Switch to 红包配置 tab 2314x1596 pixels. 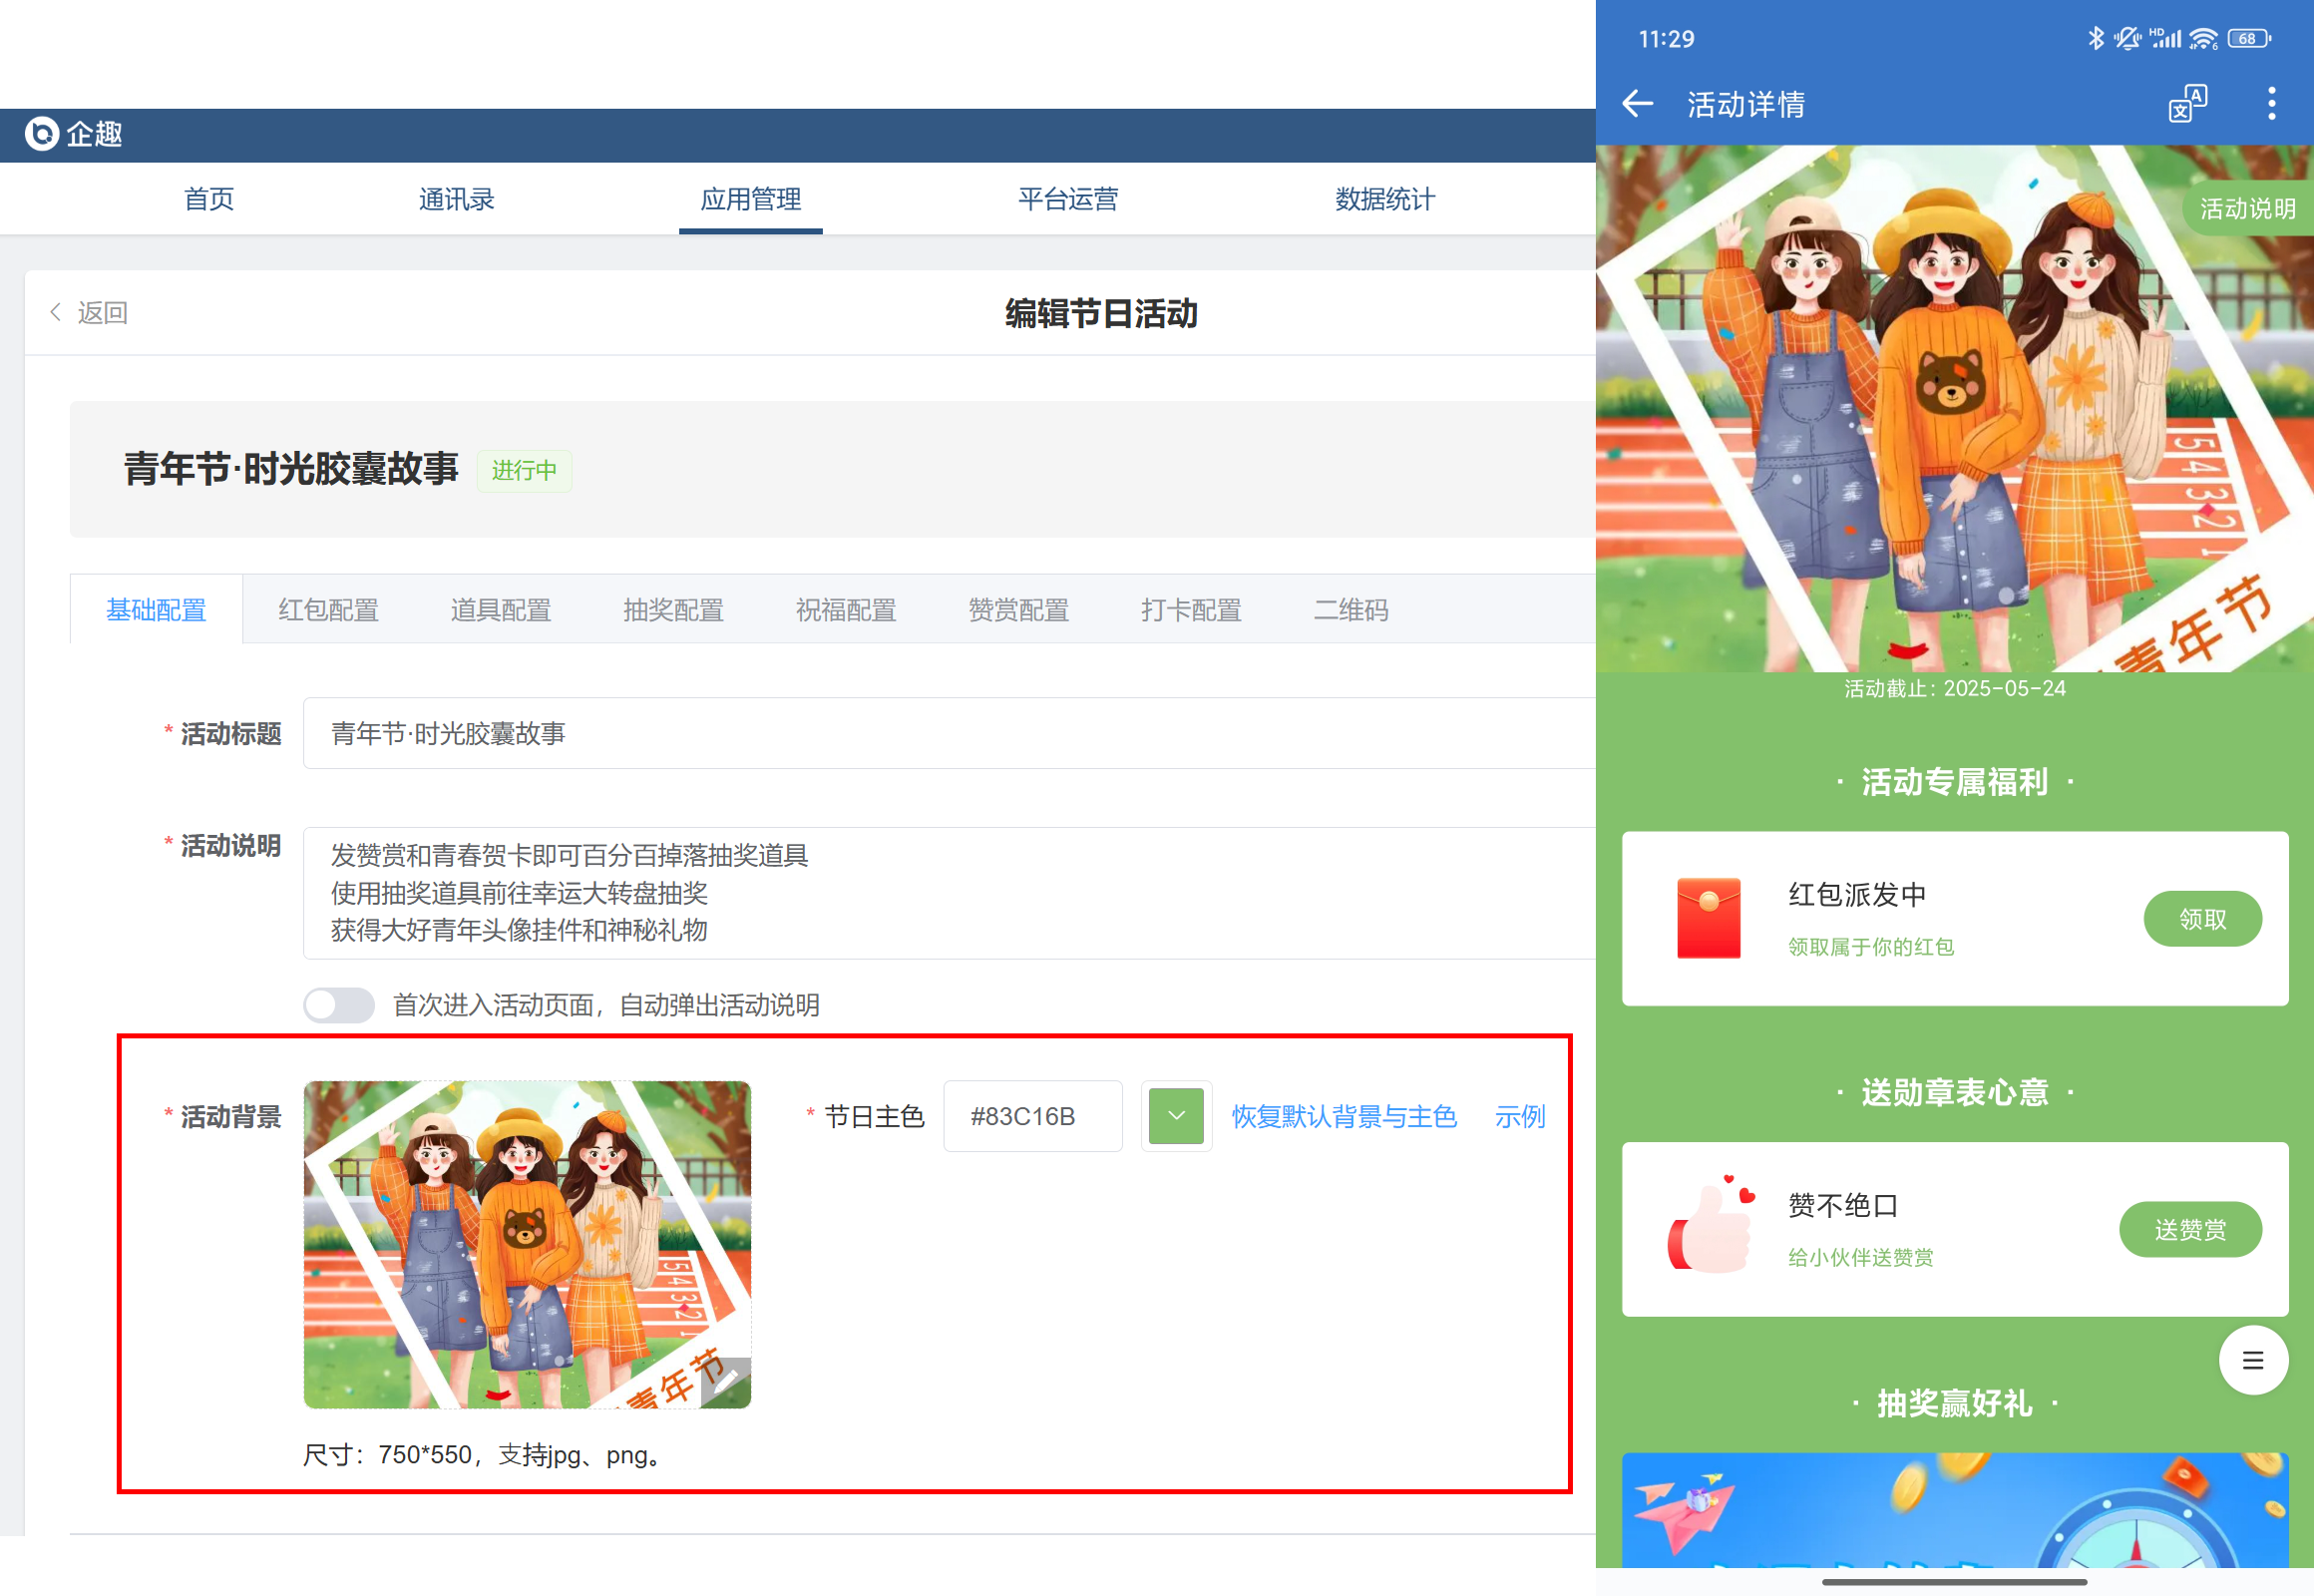[328, 610]
